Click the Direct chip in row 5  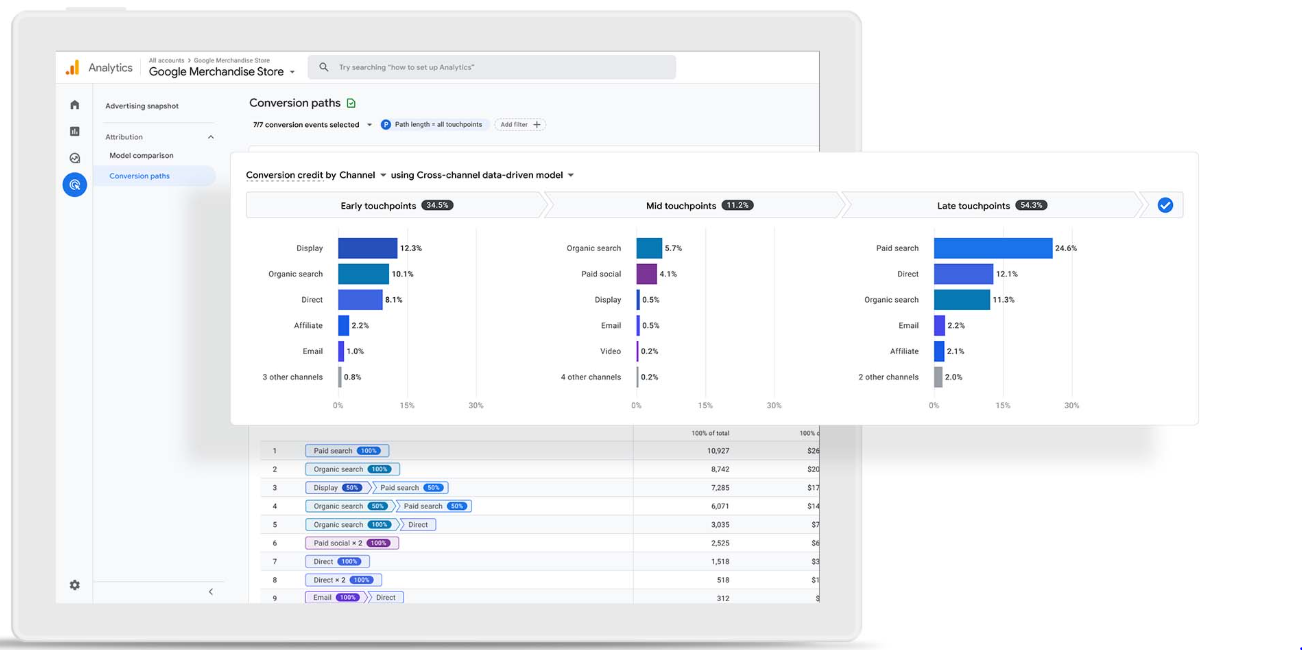tap(418, 525)
